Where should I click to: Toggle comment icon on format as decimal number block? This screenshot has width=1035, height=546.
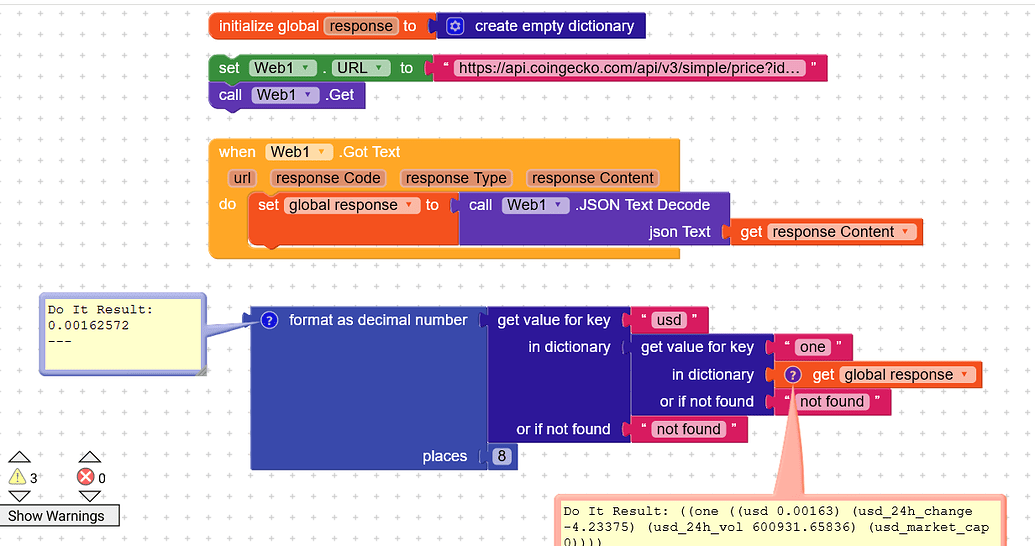click(x=269, y=320)
